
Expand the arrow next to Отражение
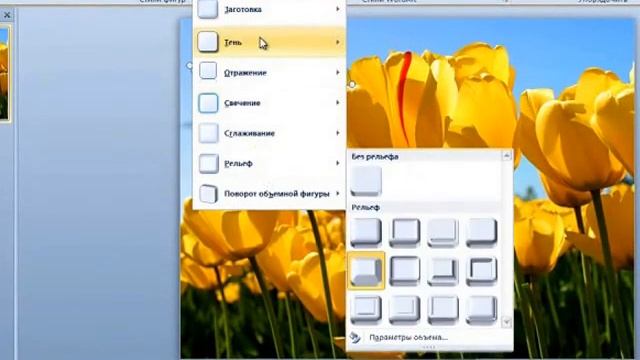click(338, 72)
